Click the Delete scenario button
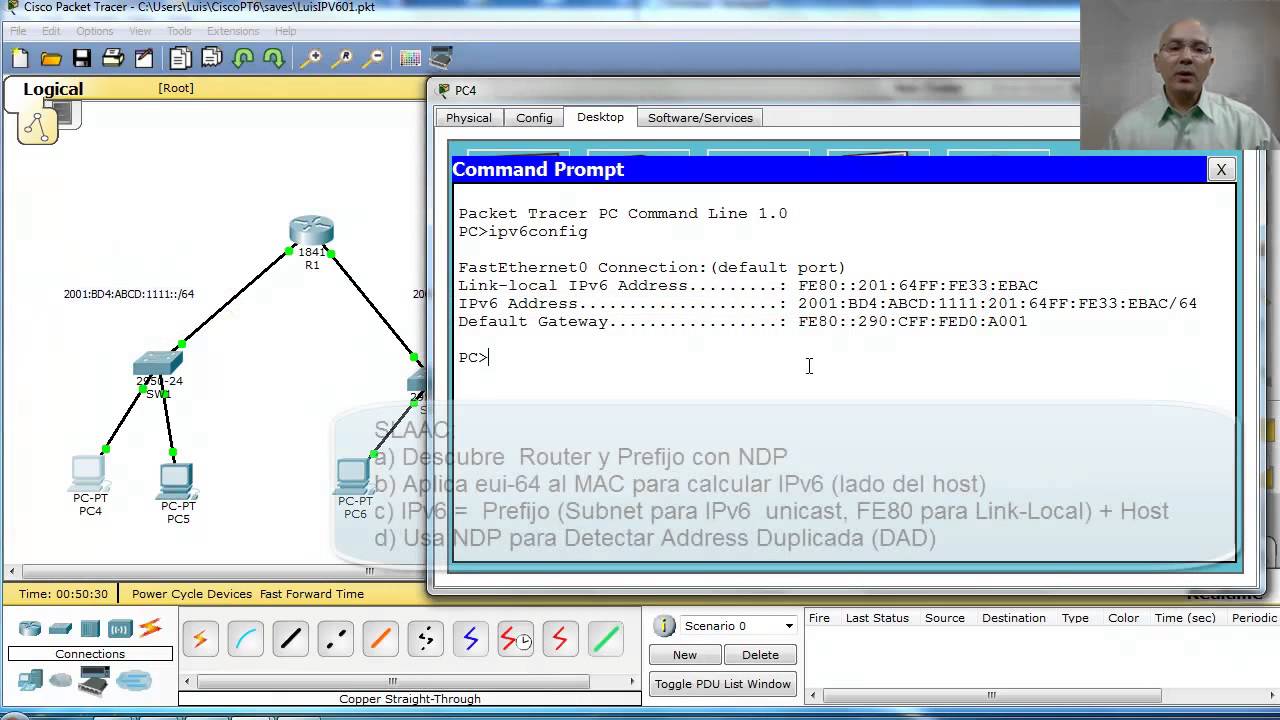Viewport: 1280px width, 720px height. [x=760, y=655]
